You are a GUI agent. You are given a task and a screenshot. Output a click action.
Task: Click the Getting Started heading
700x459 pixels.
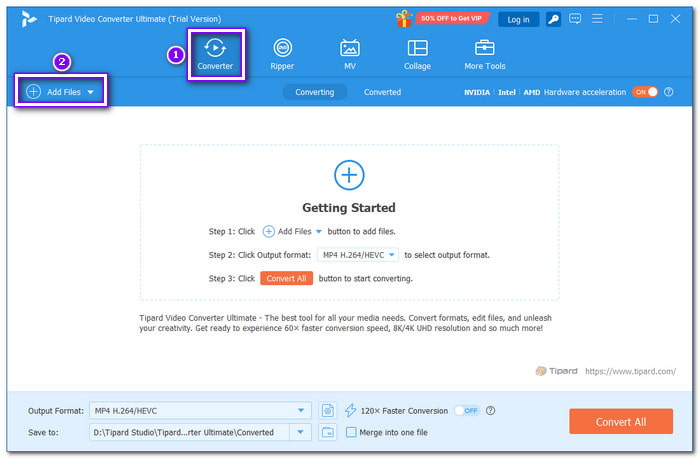[349, 208]
